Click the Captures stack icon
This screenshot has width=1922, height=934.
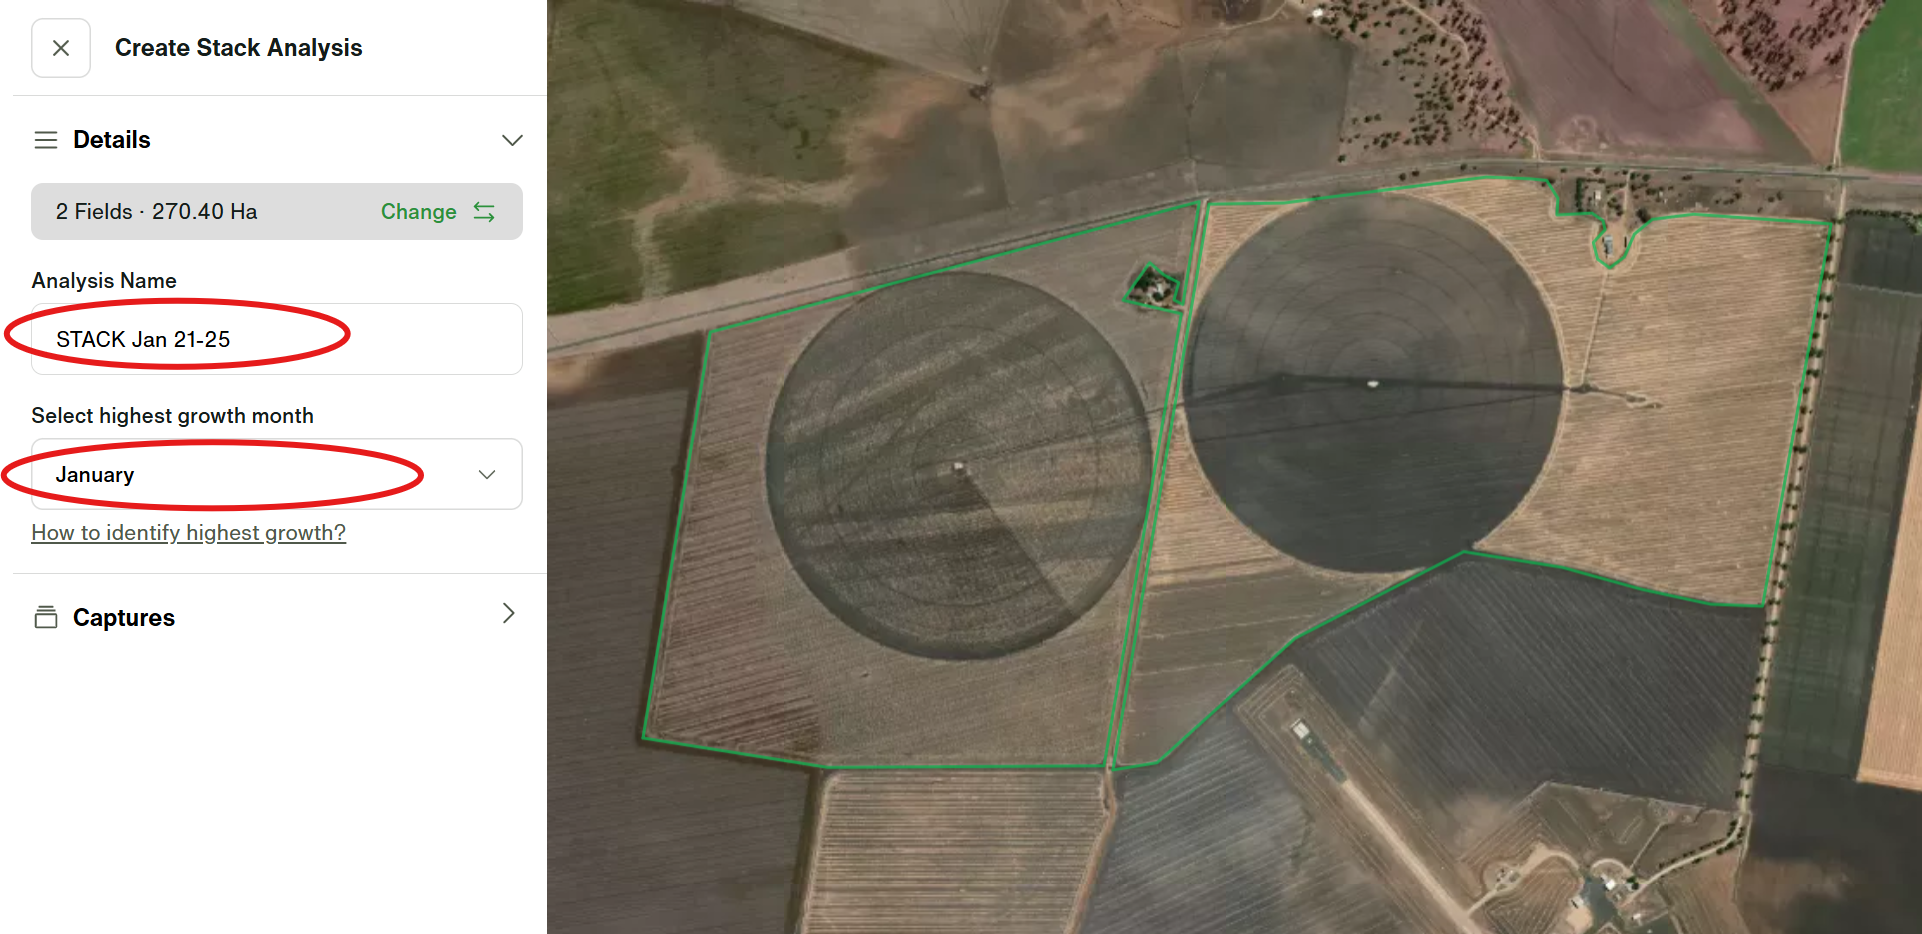46,617
